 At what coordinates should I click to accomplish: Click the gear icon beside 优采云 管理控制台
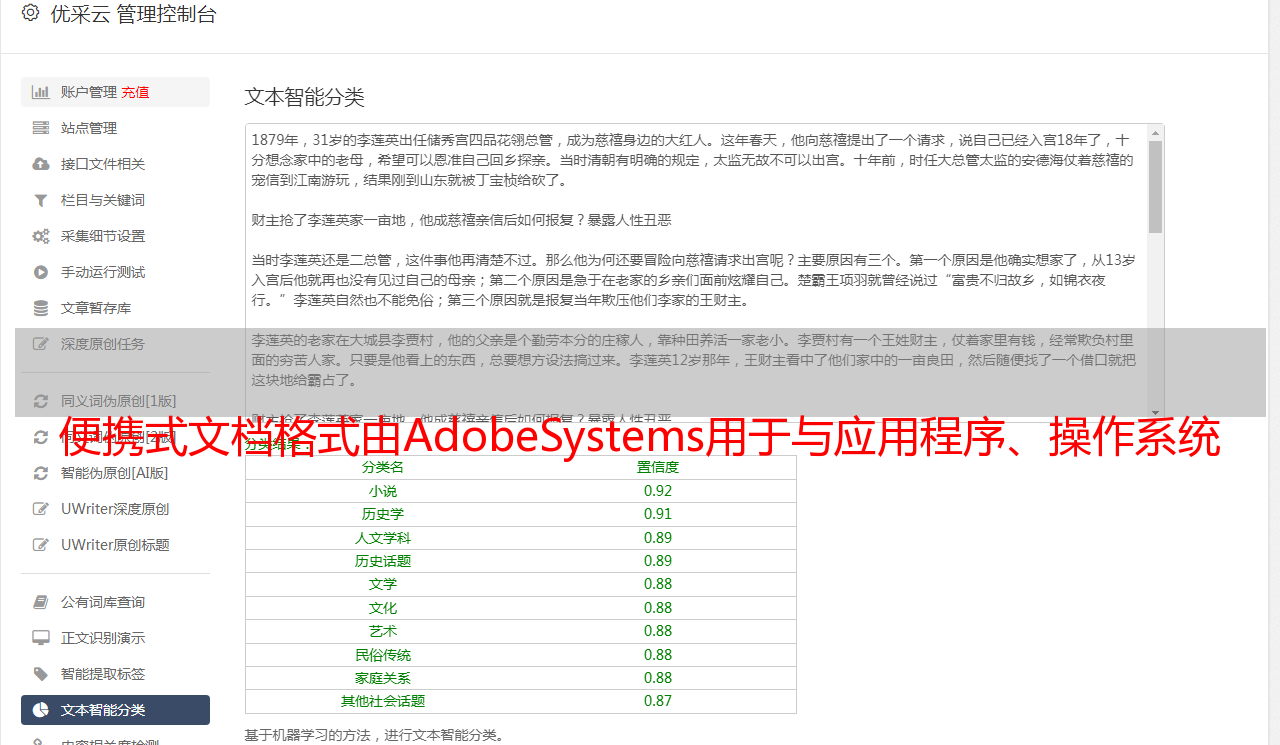[30, 13]
